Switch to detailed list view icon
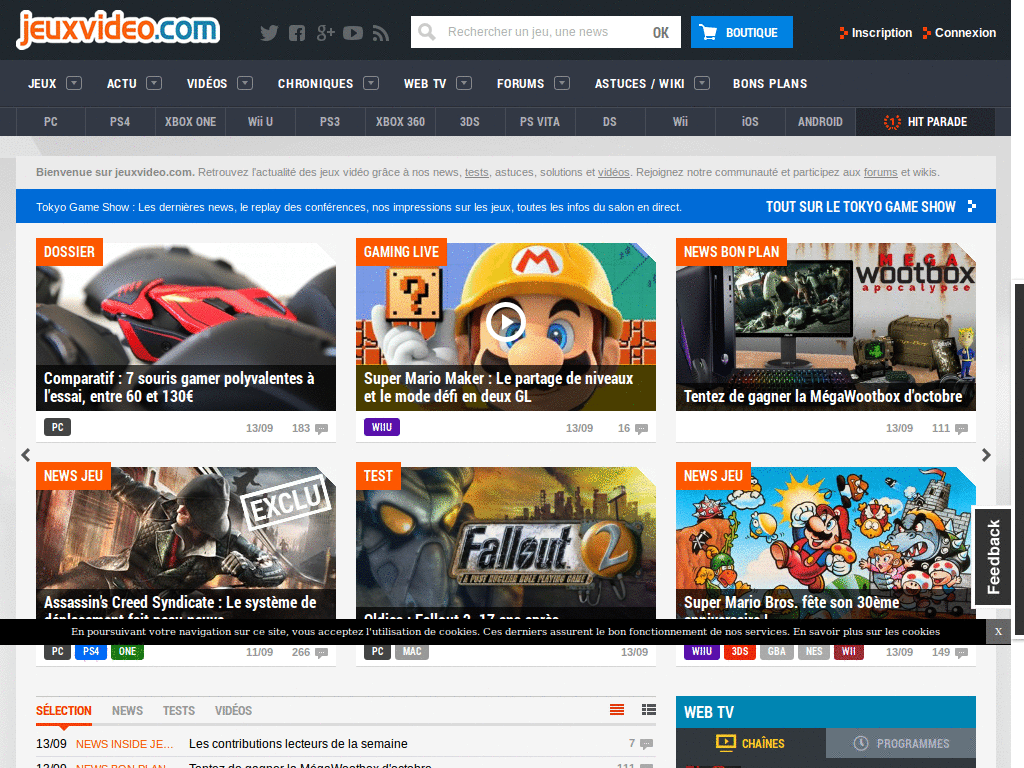This screenshot has height=768, width=1024. 648,710
